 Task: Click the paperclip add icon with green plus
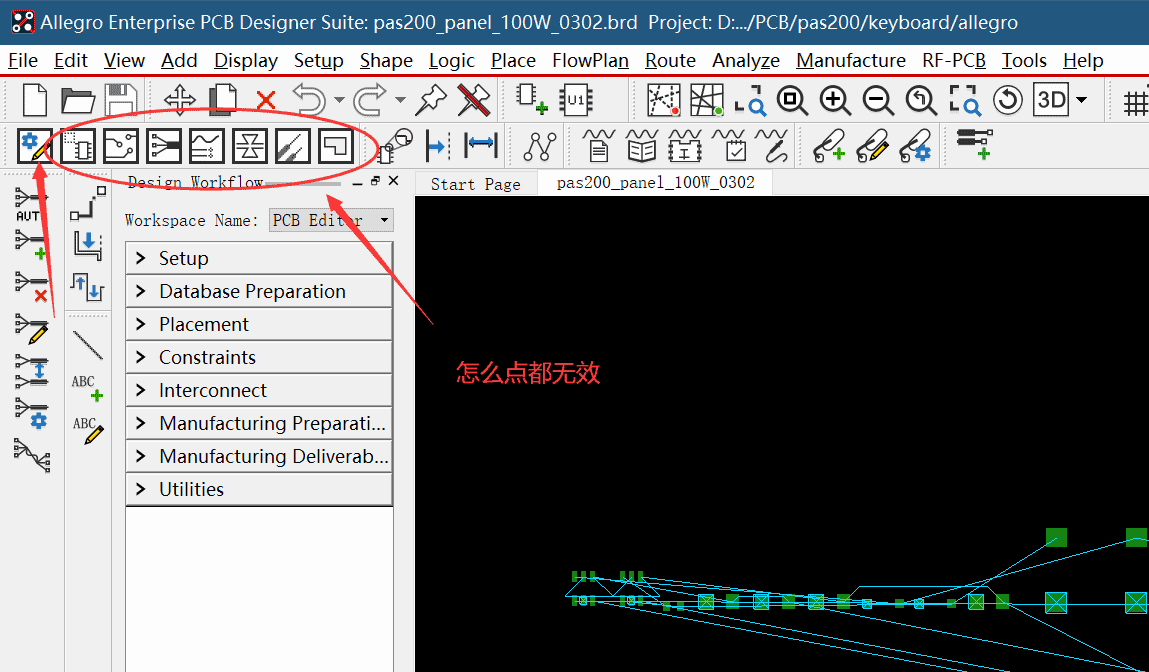click(830, 146)
